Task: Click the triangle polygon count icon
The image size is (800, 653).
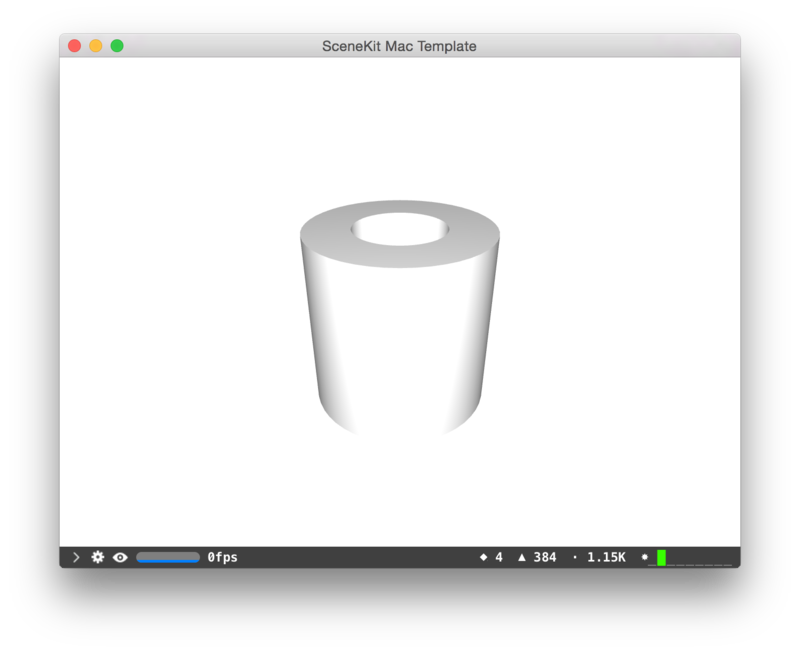Action: pyautogui.click(x=521, y=558)
